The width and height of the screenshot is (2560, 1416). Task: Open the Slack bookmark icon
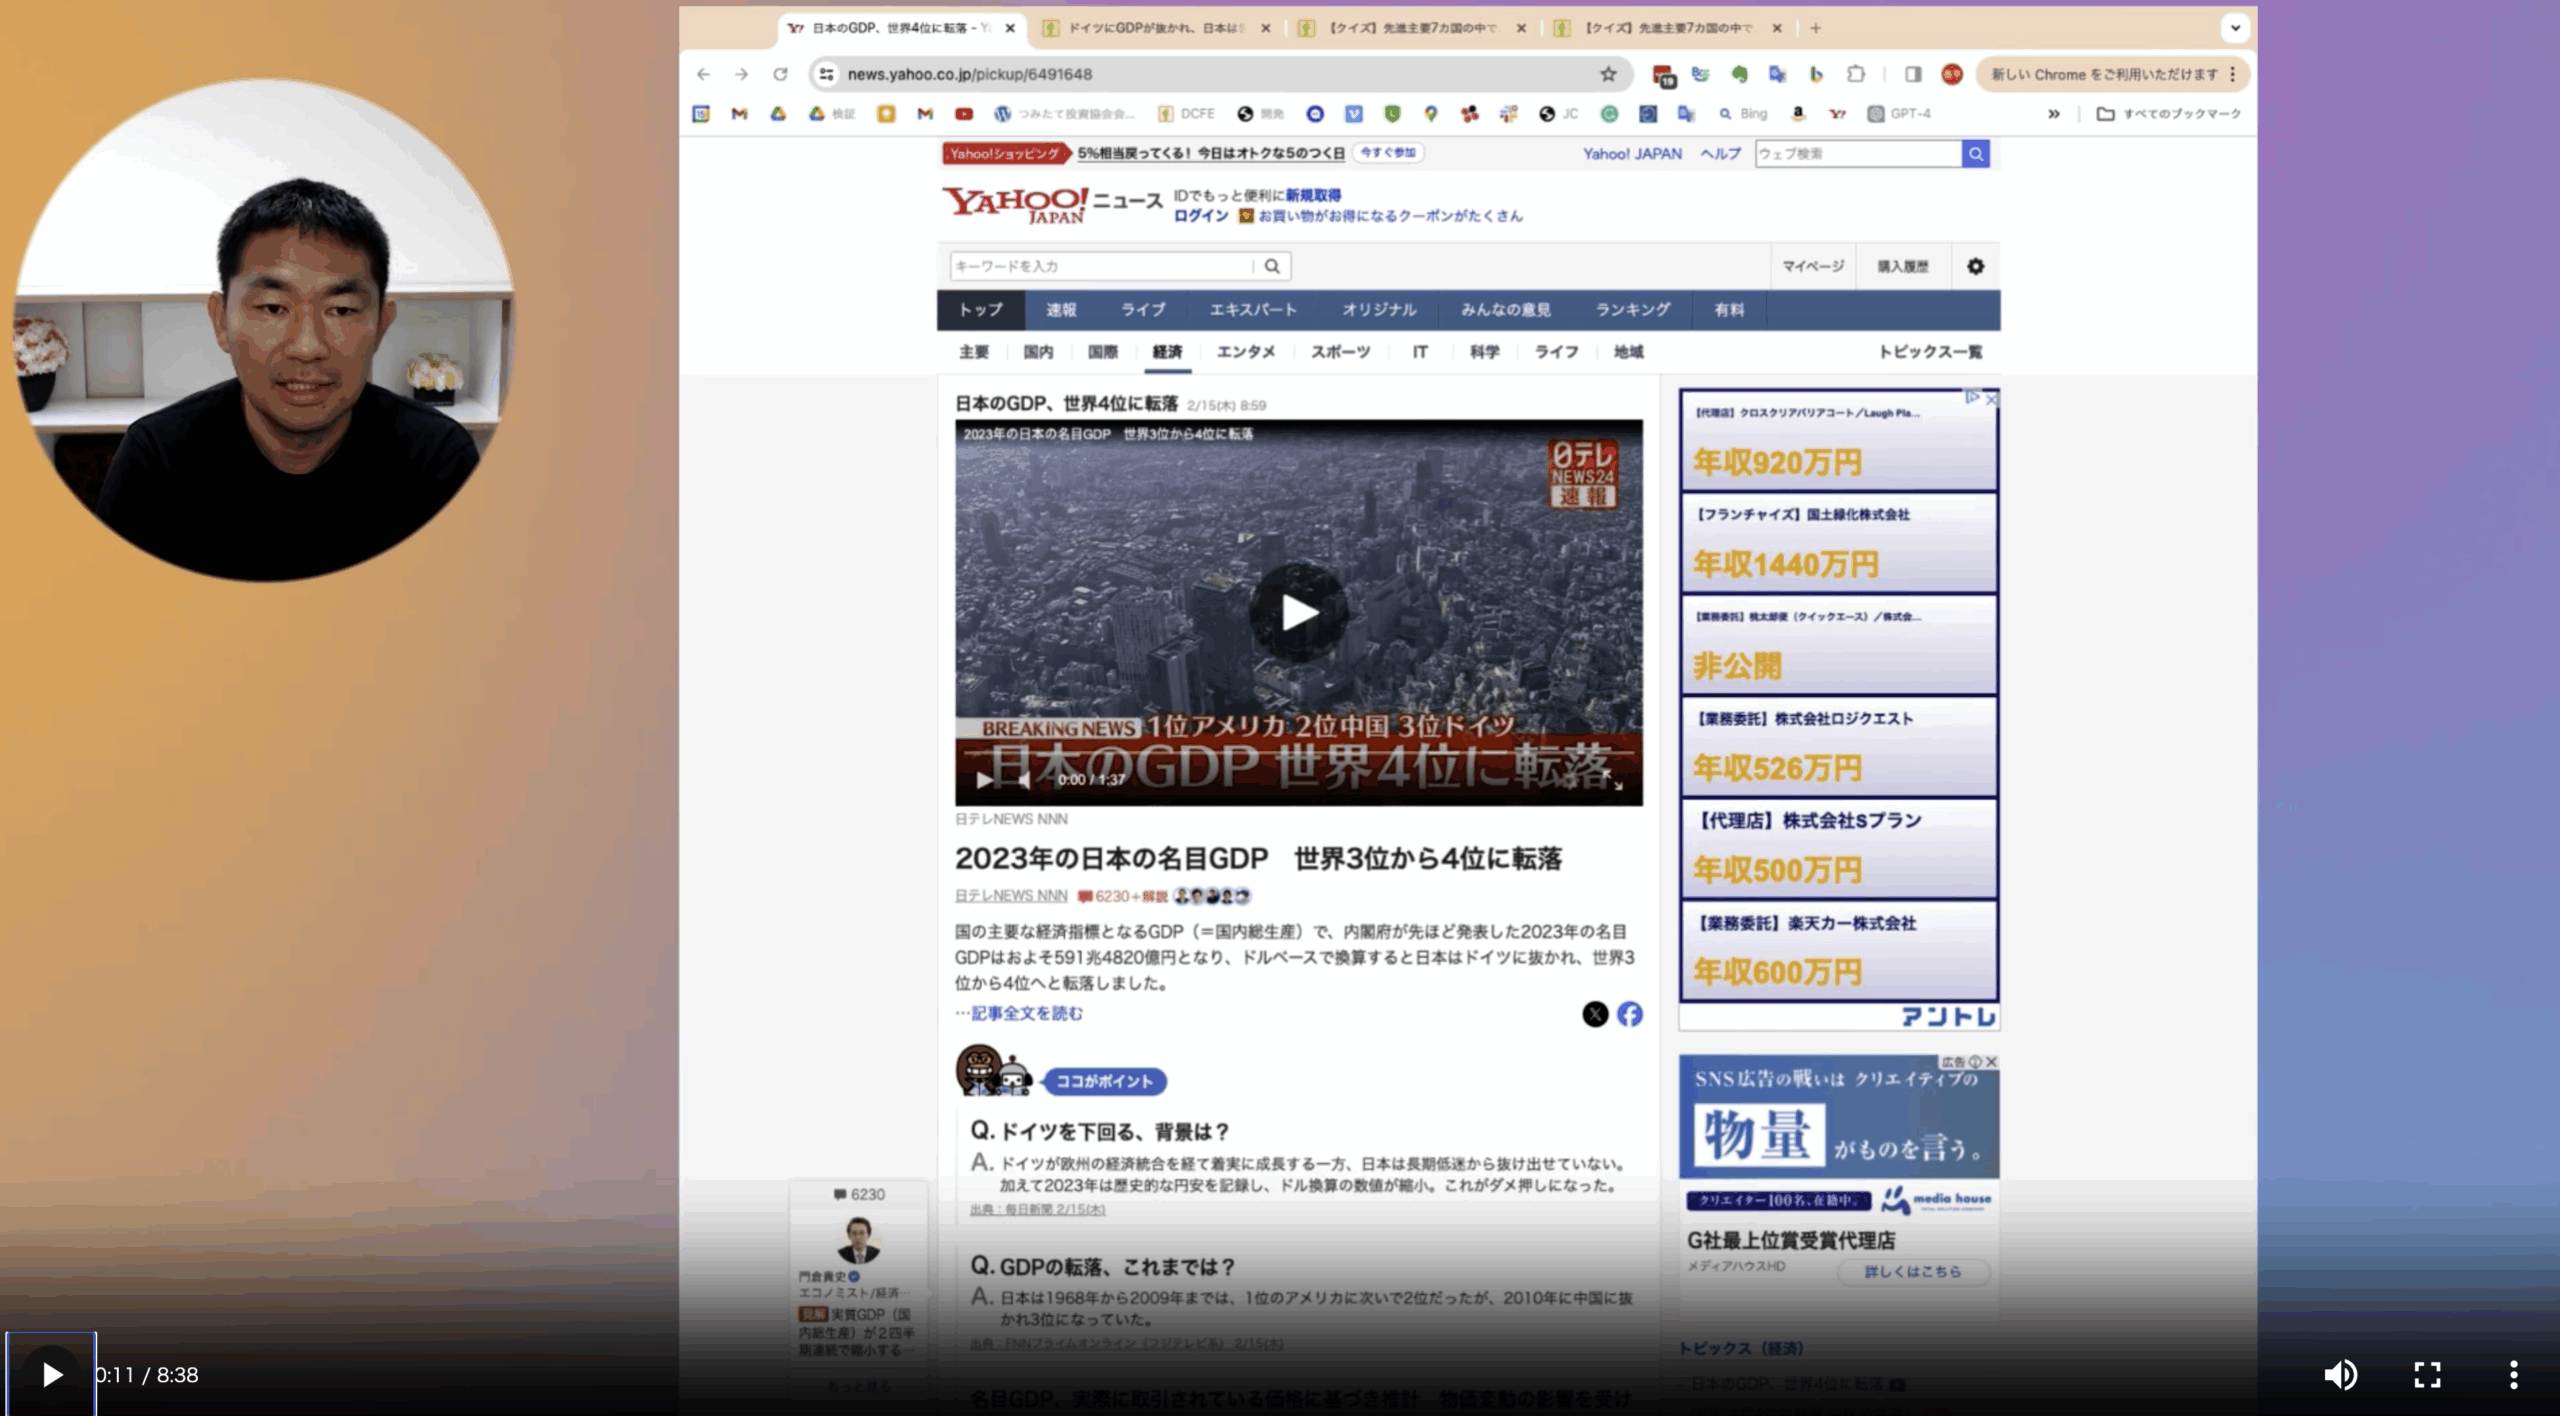tap(1508, 114)
